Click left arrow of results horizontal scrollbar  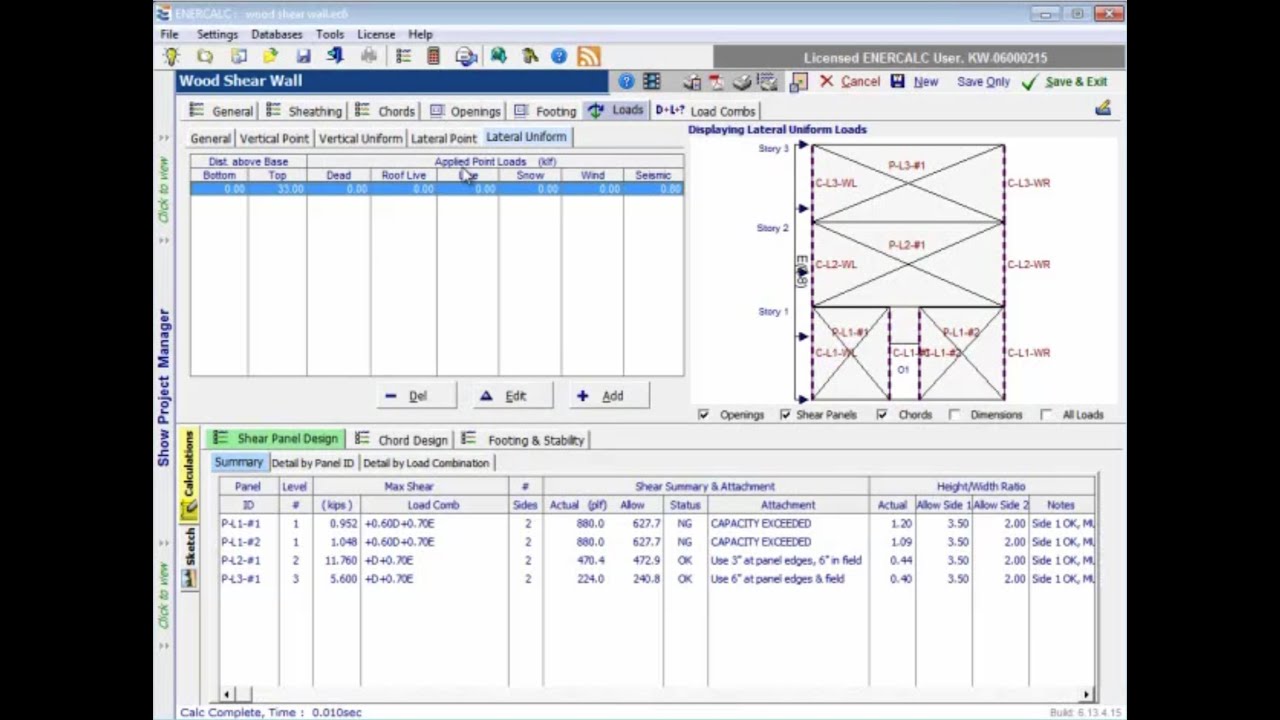(227, 693)
